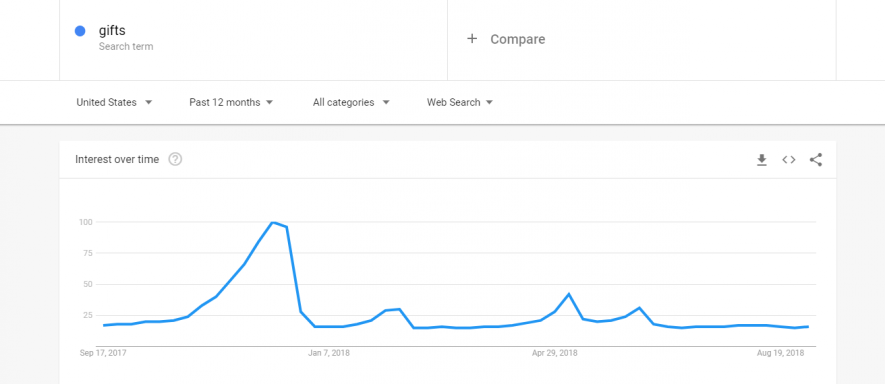Image resolution: width=885 pixels, height=389 pixels.
Task: Click the Interest over time heading
Action: pyautogui.click(x=117, y=159)
